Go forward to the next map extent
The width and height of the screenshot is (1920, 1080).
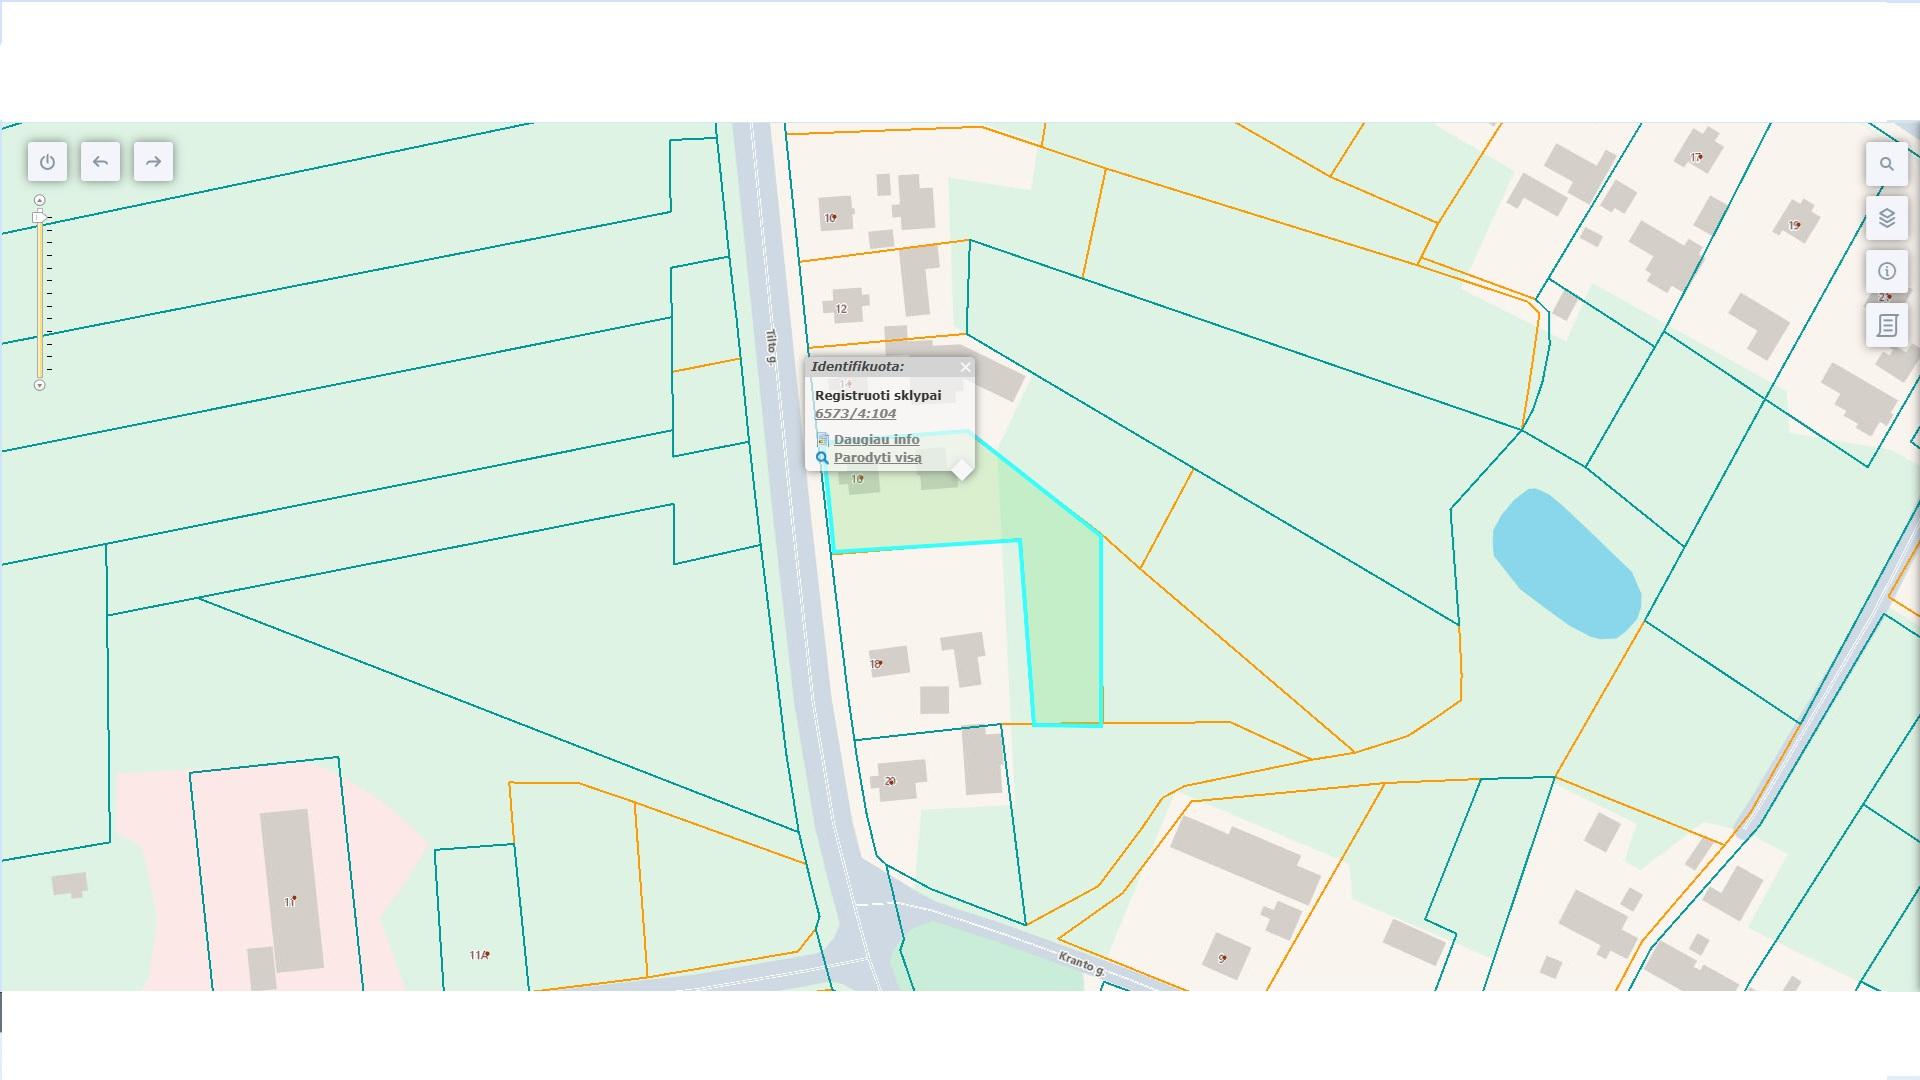pos(153,162)
